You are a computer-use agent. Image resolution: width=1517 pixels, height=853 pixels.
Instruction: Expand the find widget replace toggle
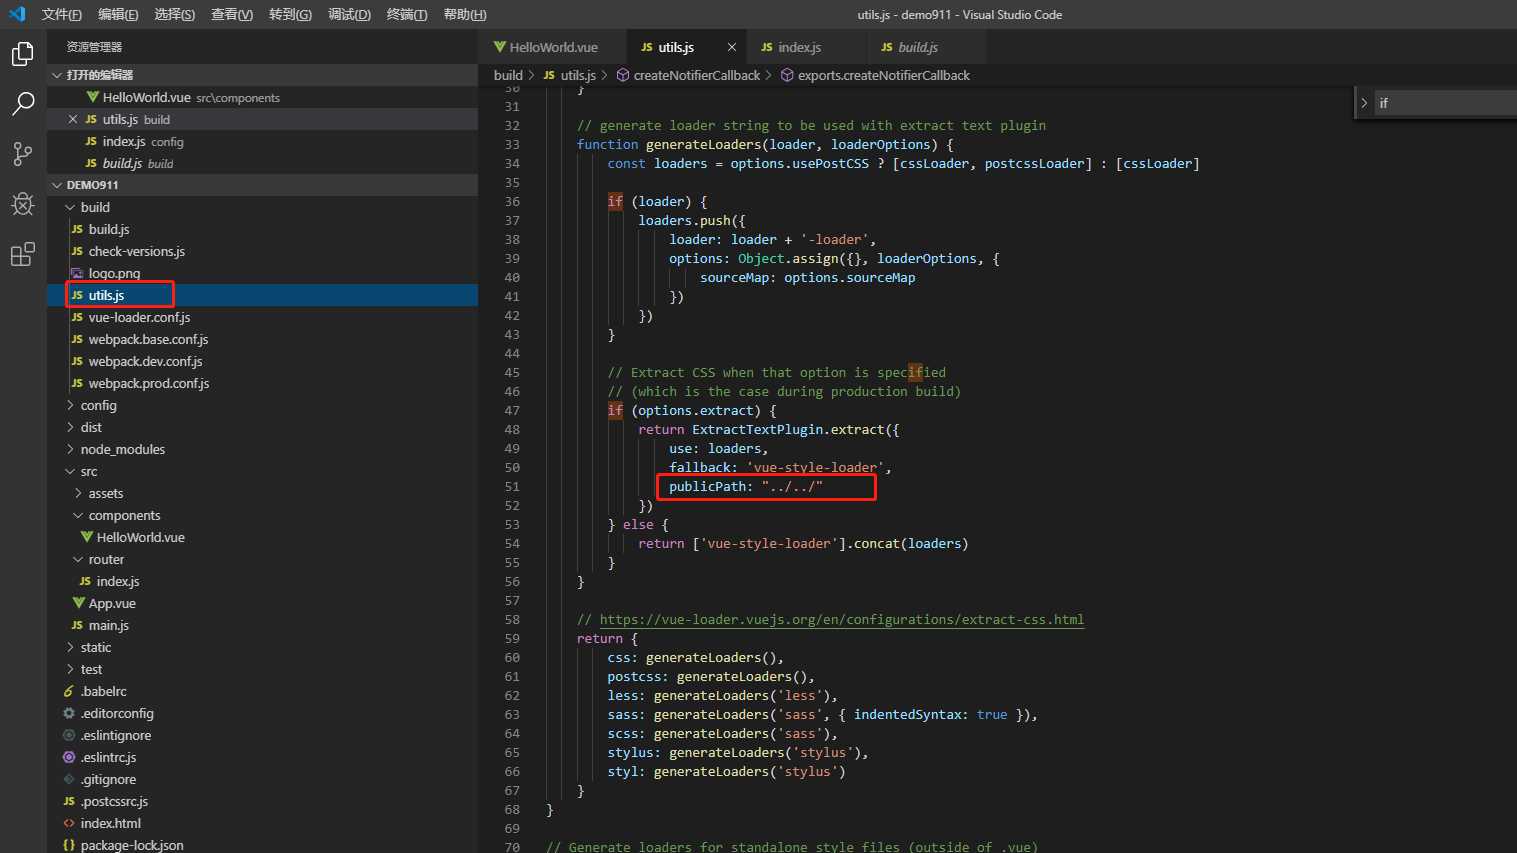click(x=1364, y=103)
